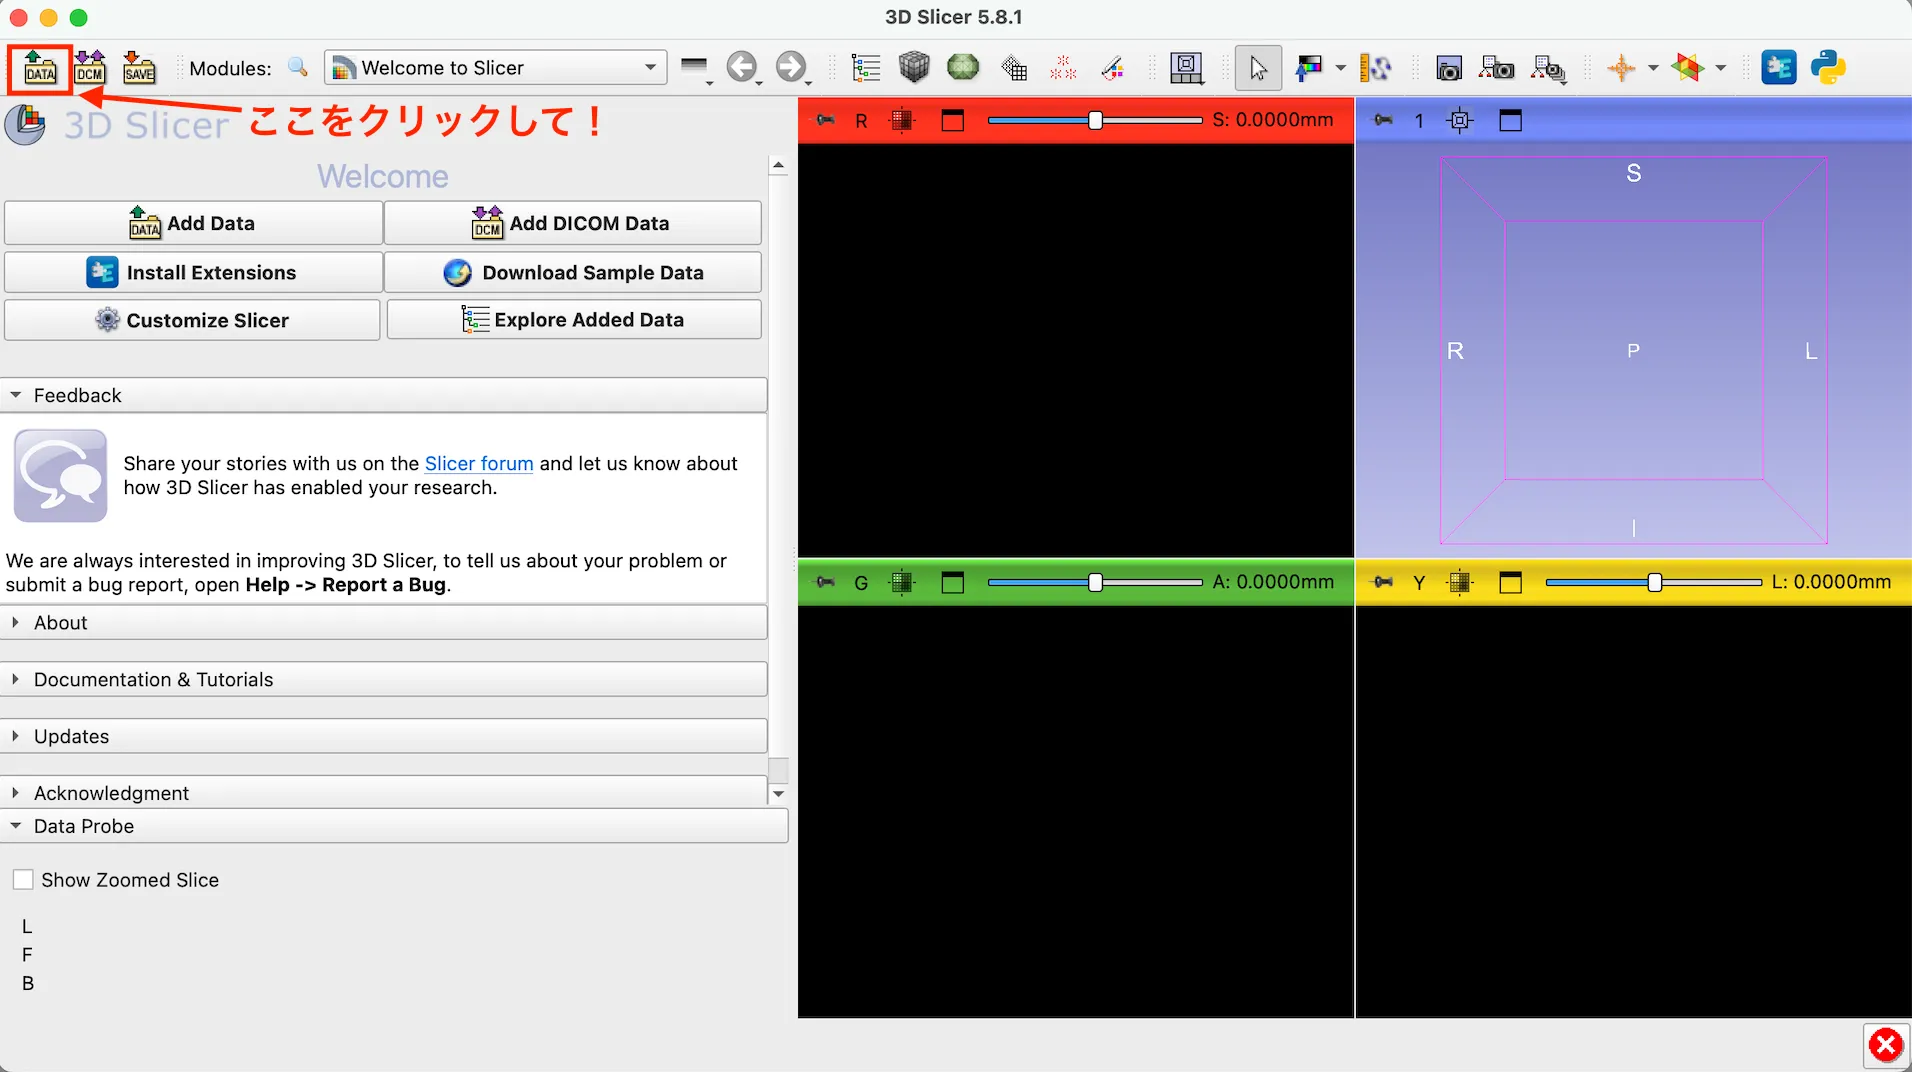
Task: Select the mouse interaction pointer icon
Action: (1258, 67)
